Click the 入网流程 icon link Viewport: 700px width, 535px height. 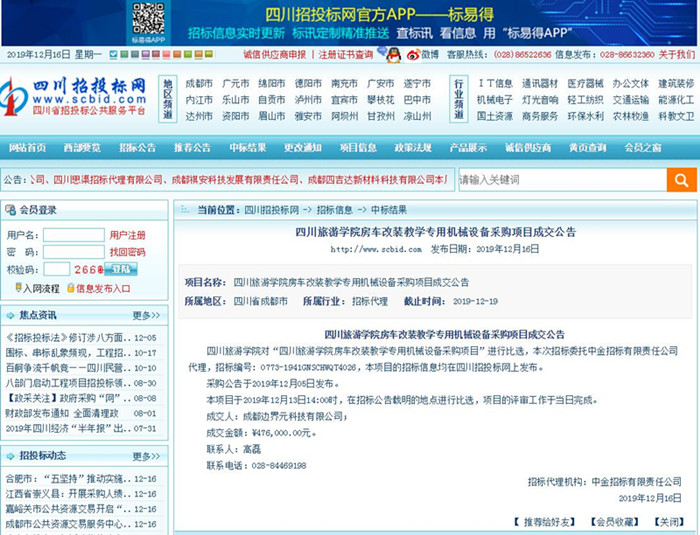pyautogui.click(x=38, y=288)
